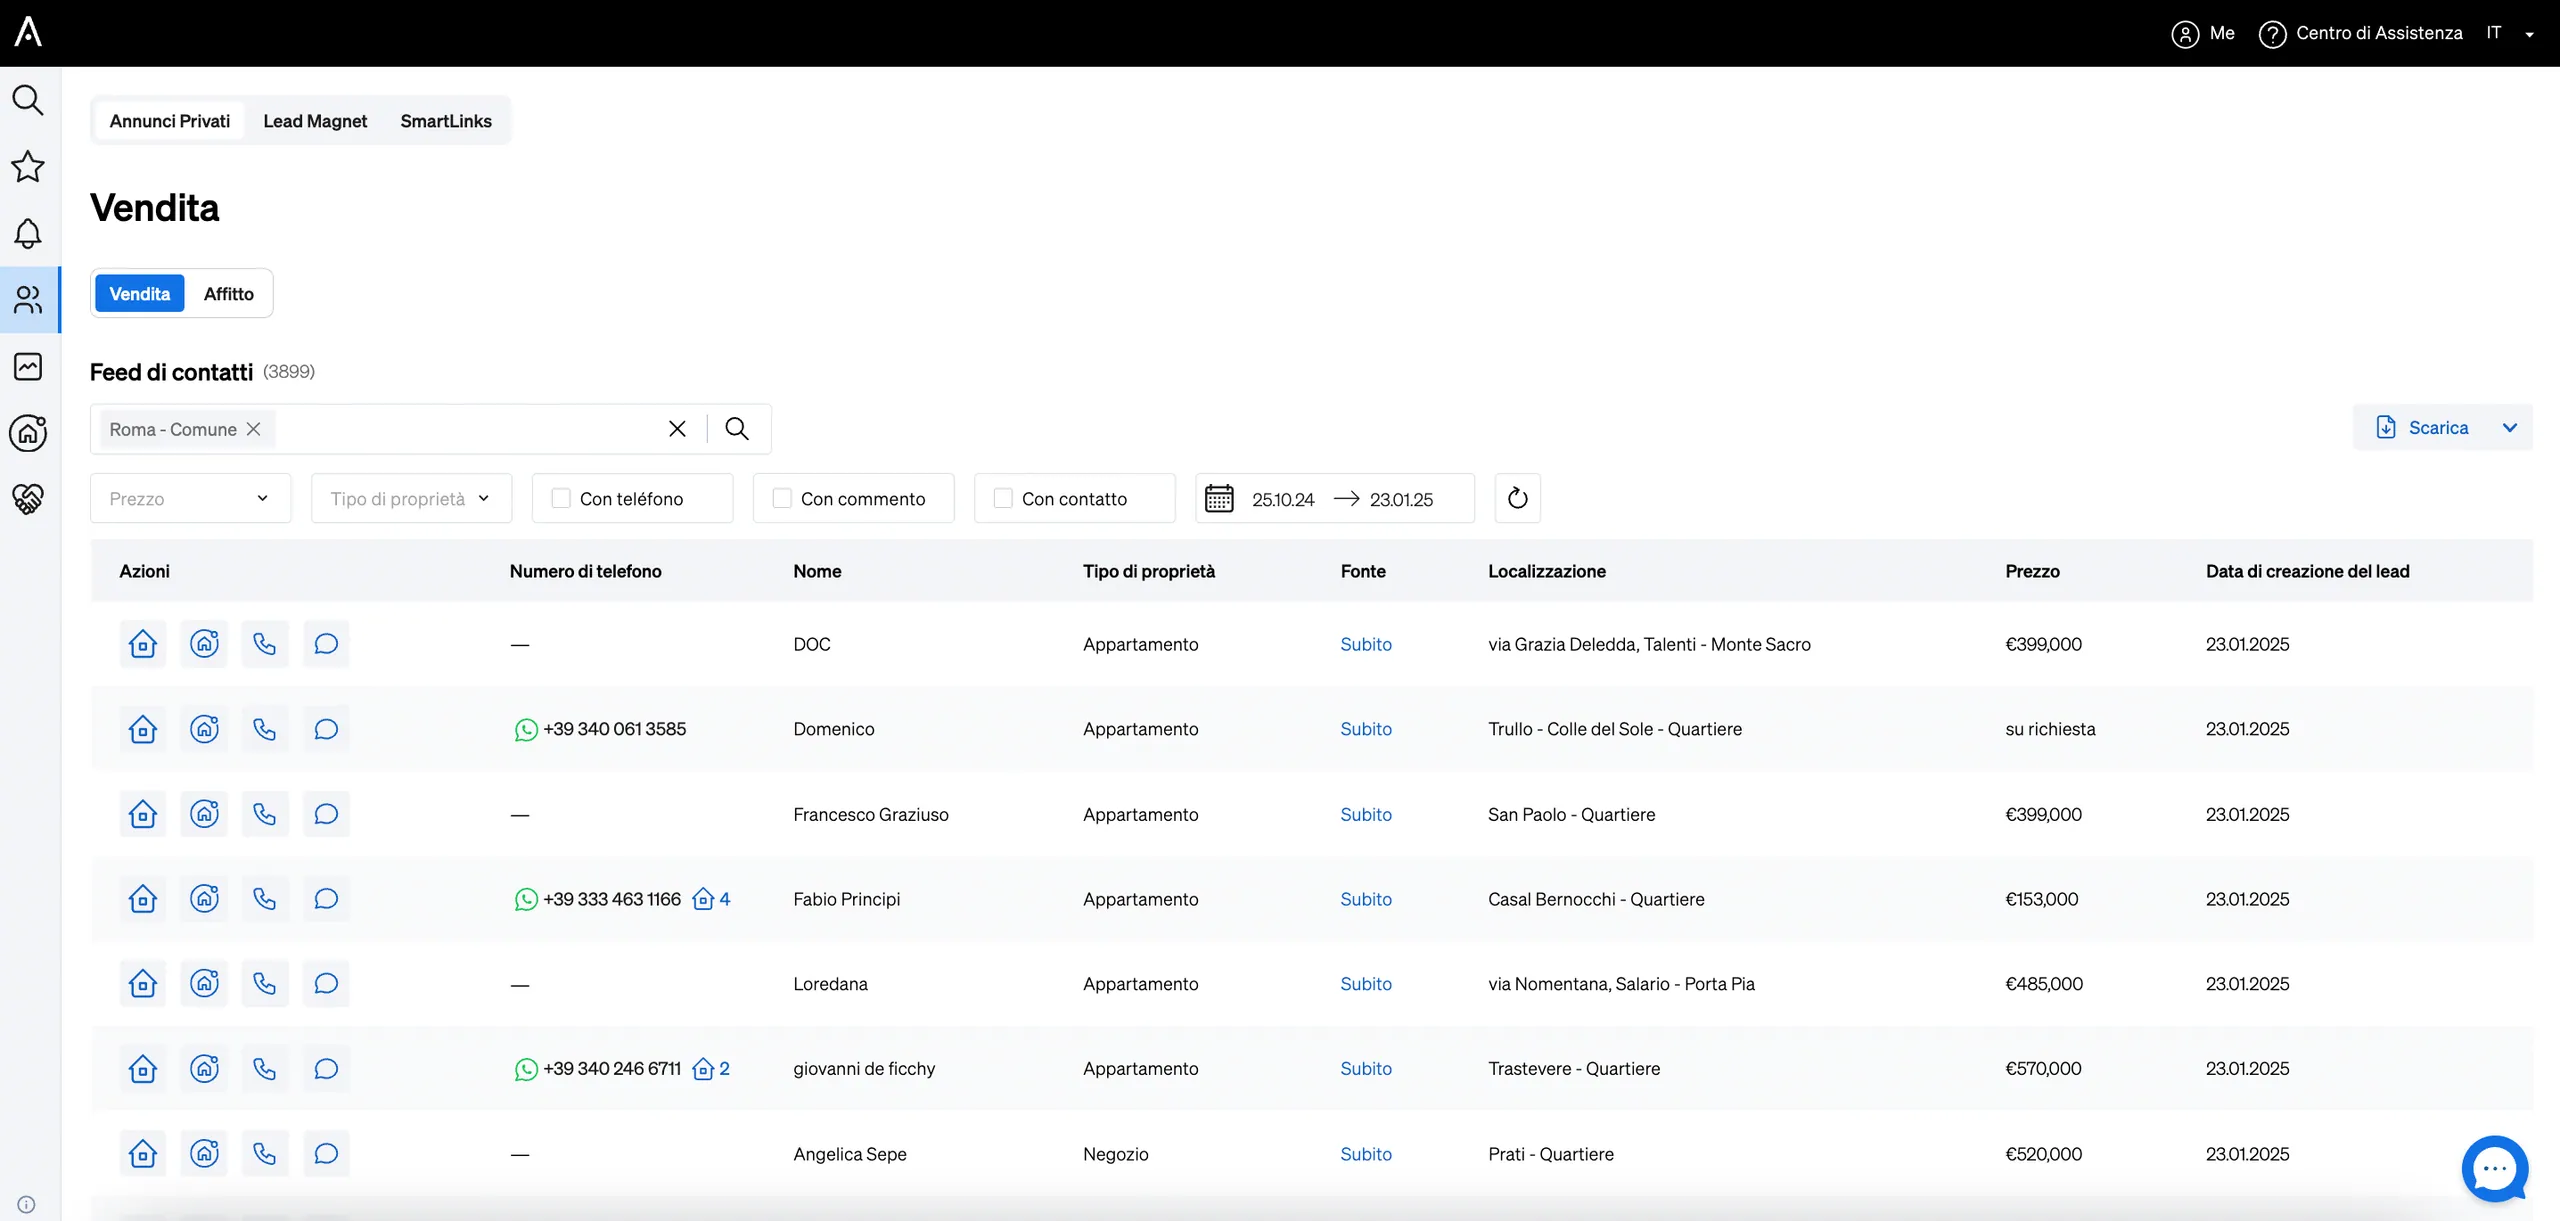Switch to Affitto toggle
This screenshot has height=1221, width=2560.
(x=229, y=294)
